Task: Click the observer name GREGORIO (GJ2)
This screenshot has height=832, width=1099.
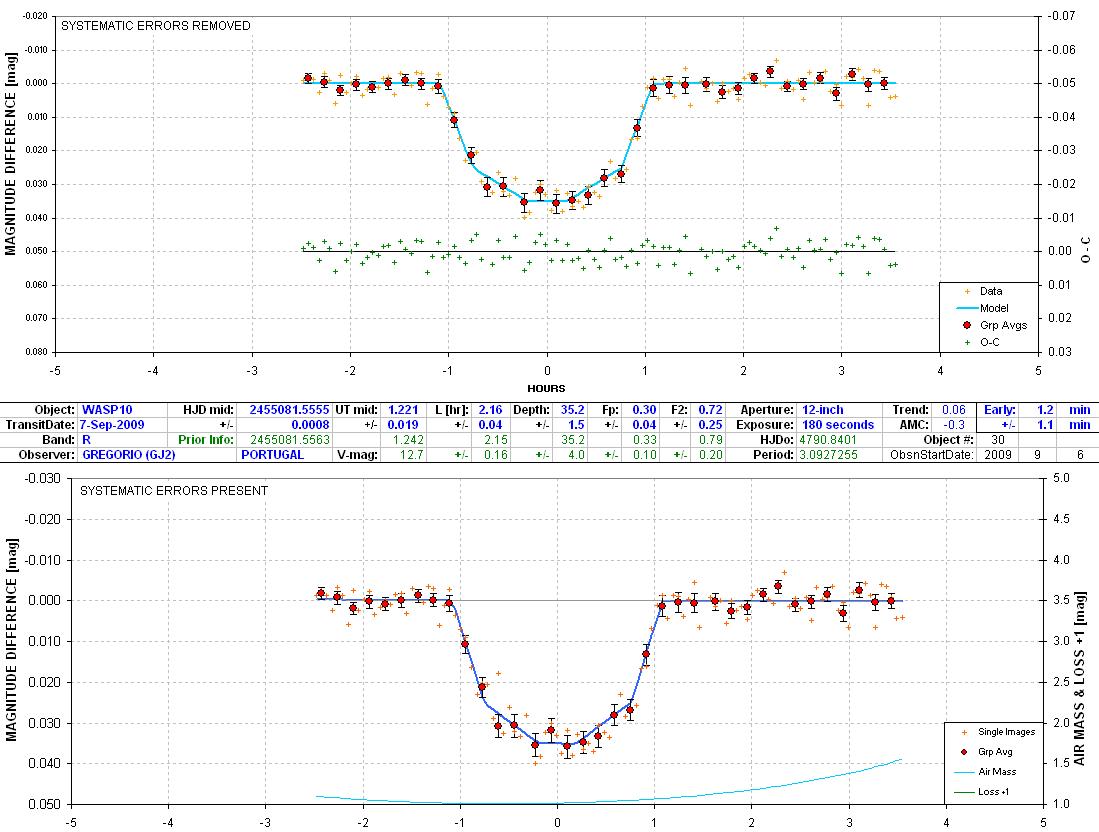Action: click(x=129, y=454)
